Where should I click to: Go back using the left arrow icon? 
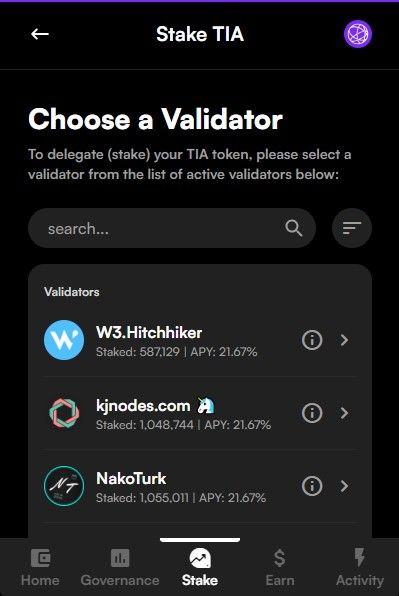coord(40,34)
